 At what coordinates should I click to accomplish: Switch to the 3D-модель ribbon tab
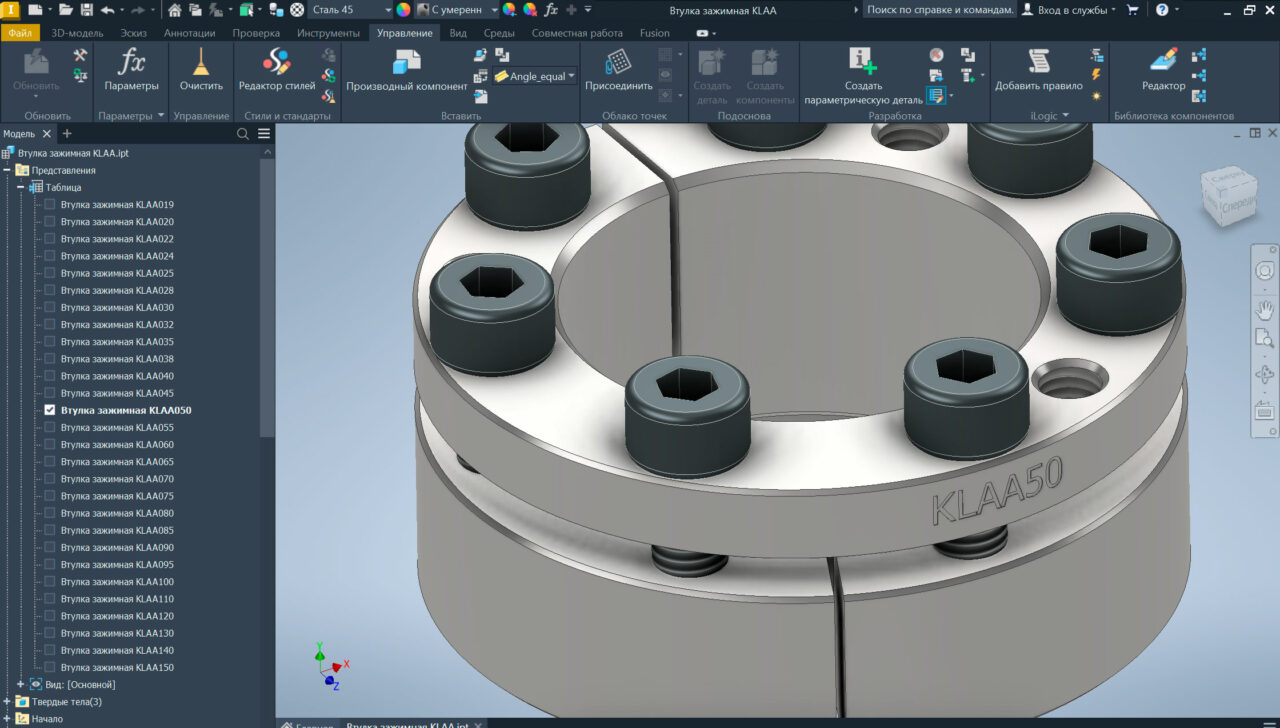pos(77,33)
